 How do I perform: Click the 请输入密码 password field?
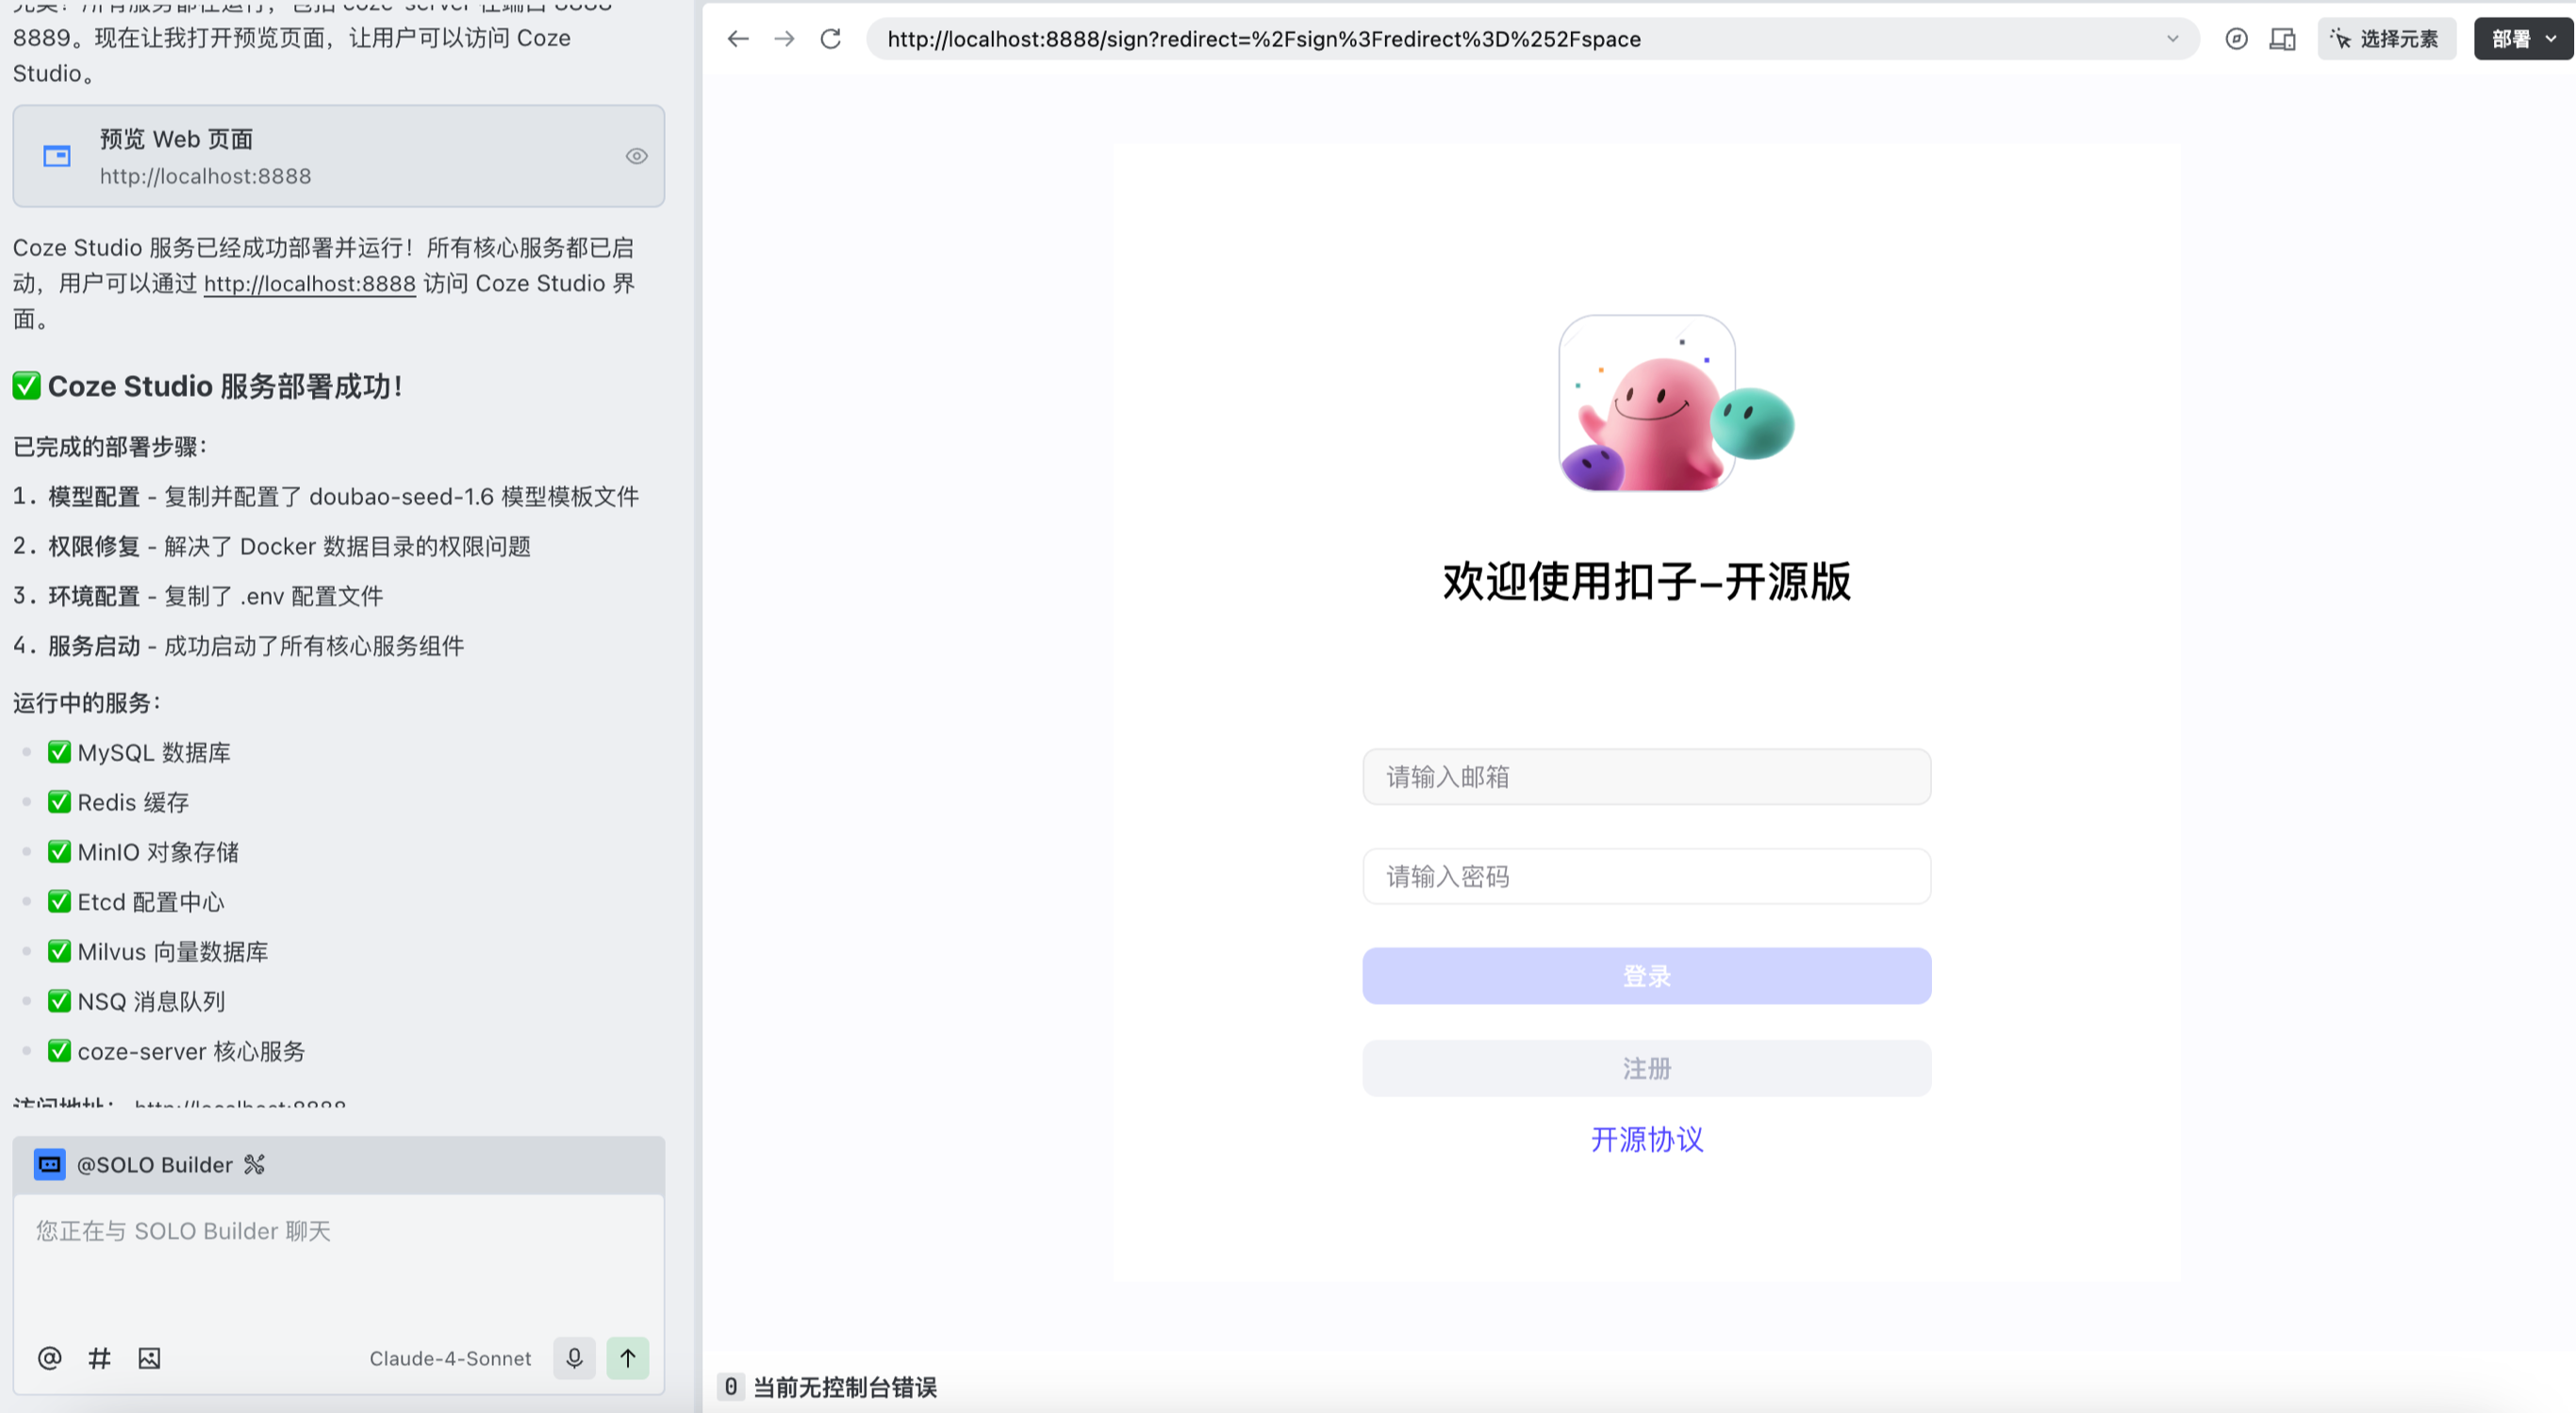click(1646, 877)
